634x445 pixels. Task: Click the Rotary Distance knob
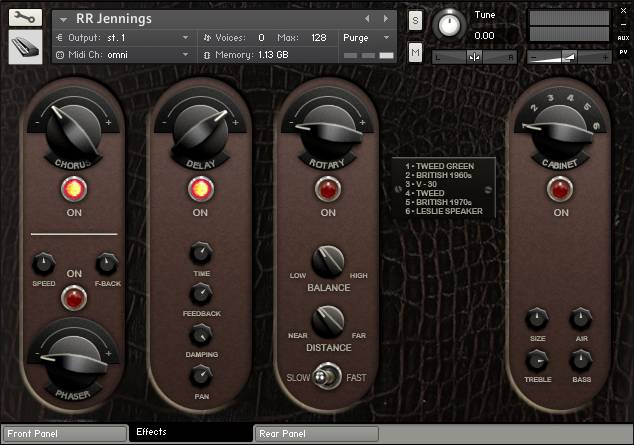tap(328, 322)
